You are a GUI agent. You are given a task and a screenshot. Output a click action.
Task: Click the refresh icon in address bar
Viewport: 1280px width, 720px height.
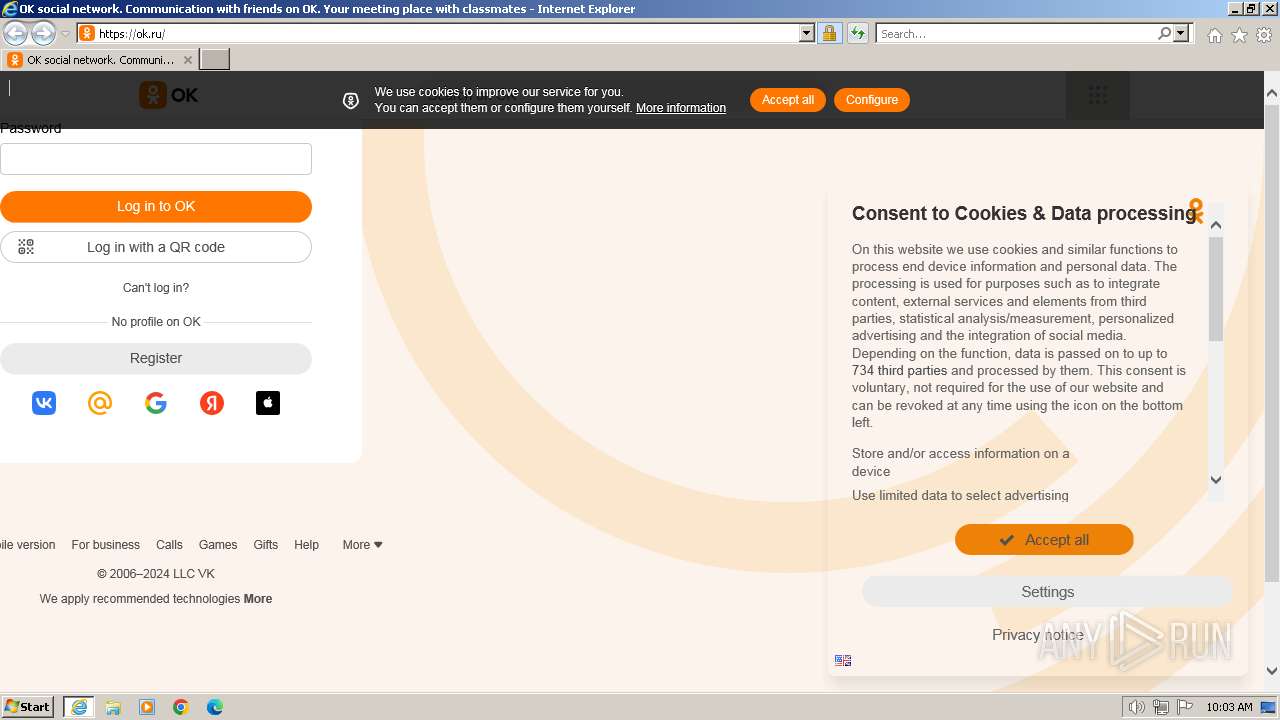[857, 33]
